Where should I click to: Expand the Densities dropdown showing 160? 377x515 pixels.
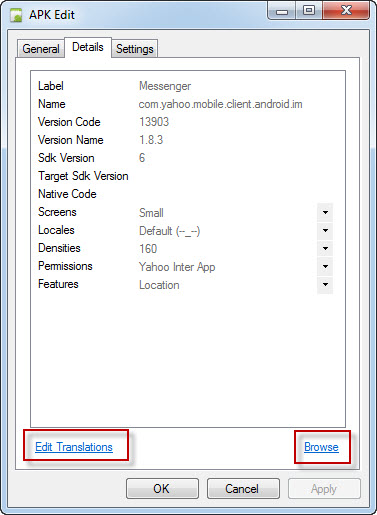click(325, 248)
